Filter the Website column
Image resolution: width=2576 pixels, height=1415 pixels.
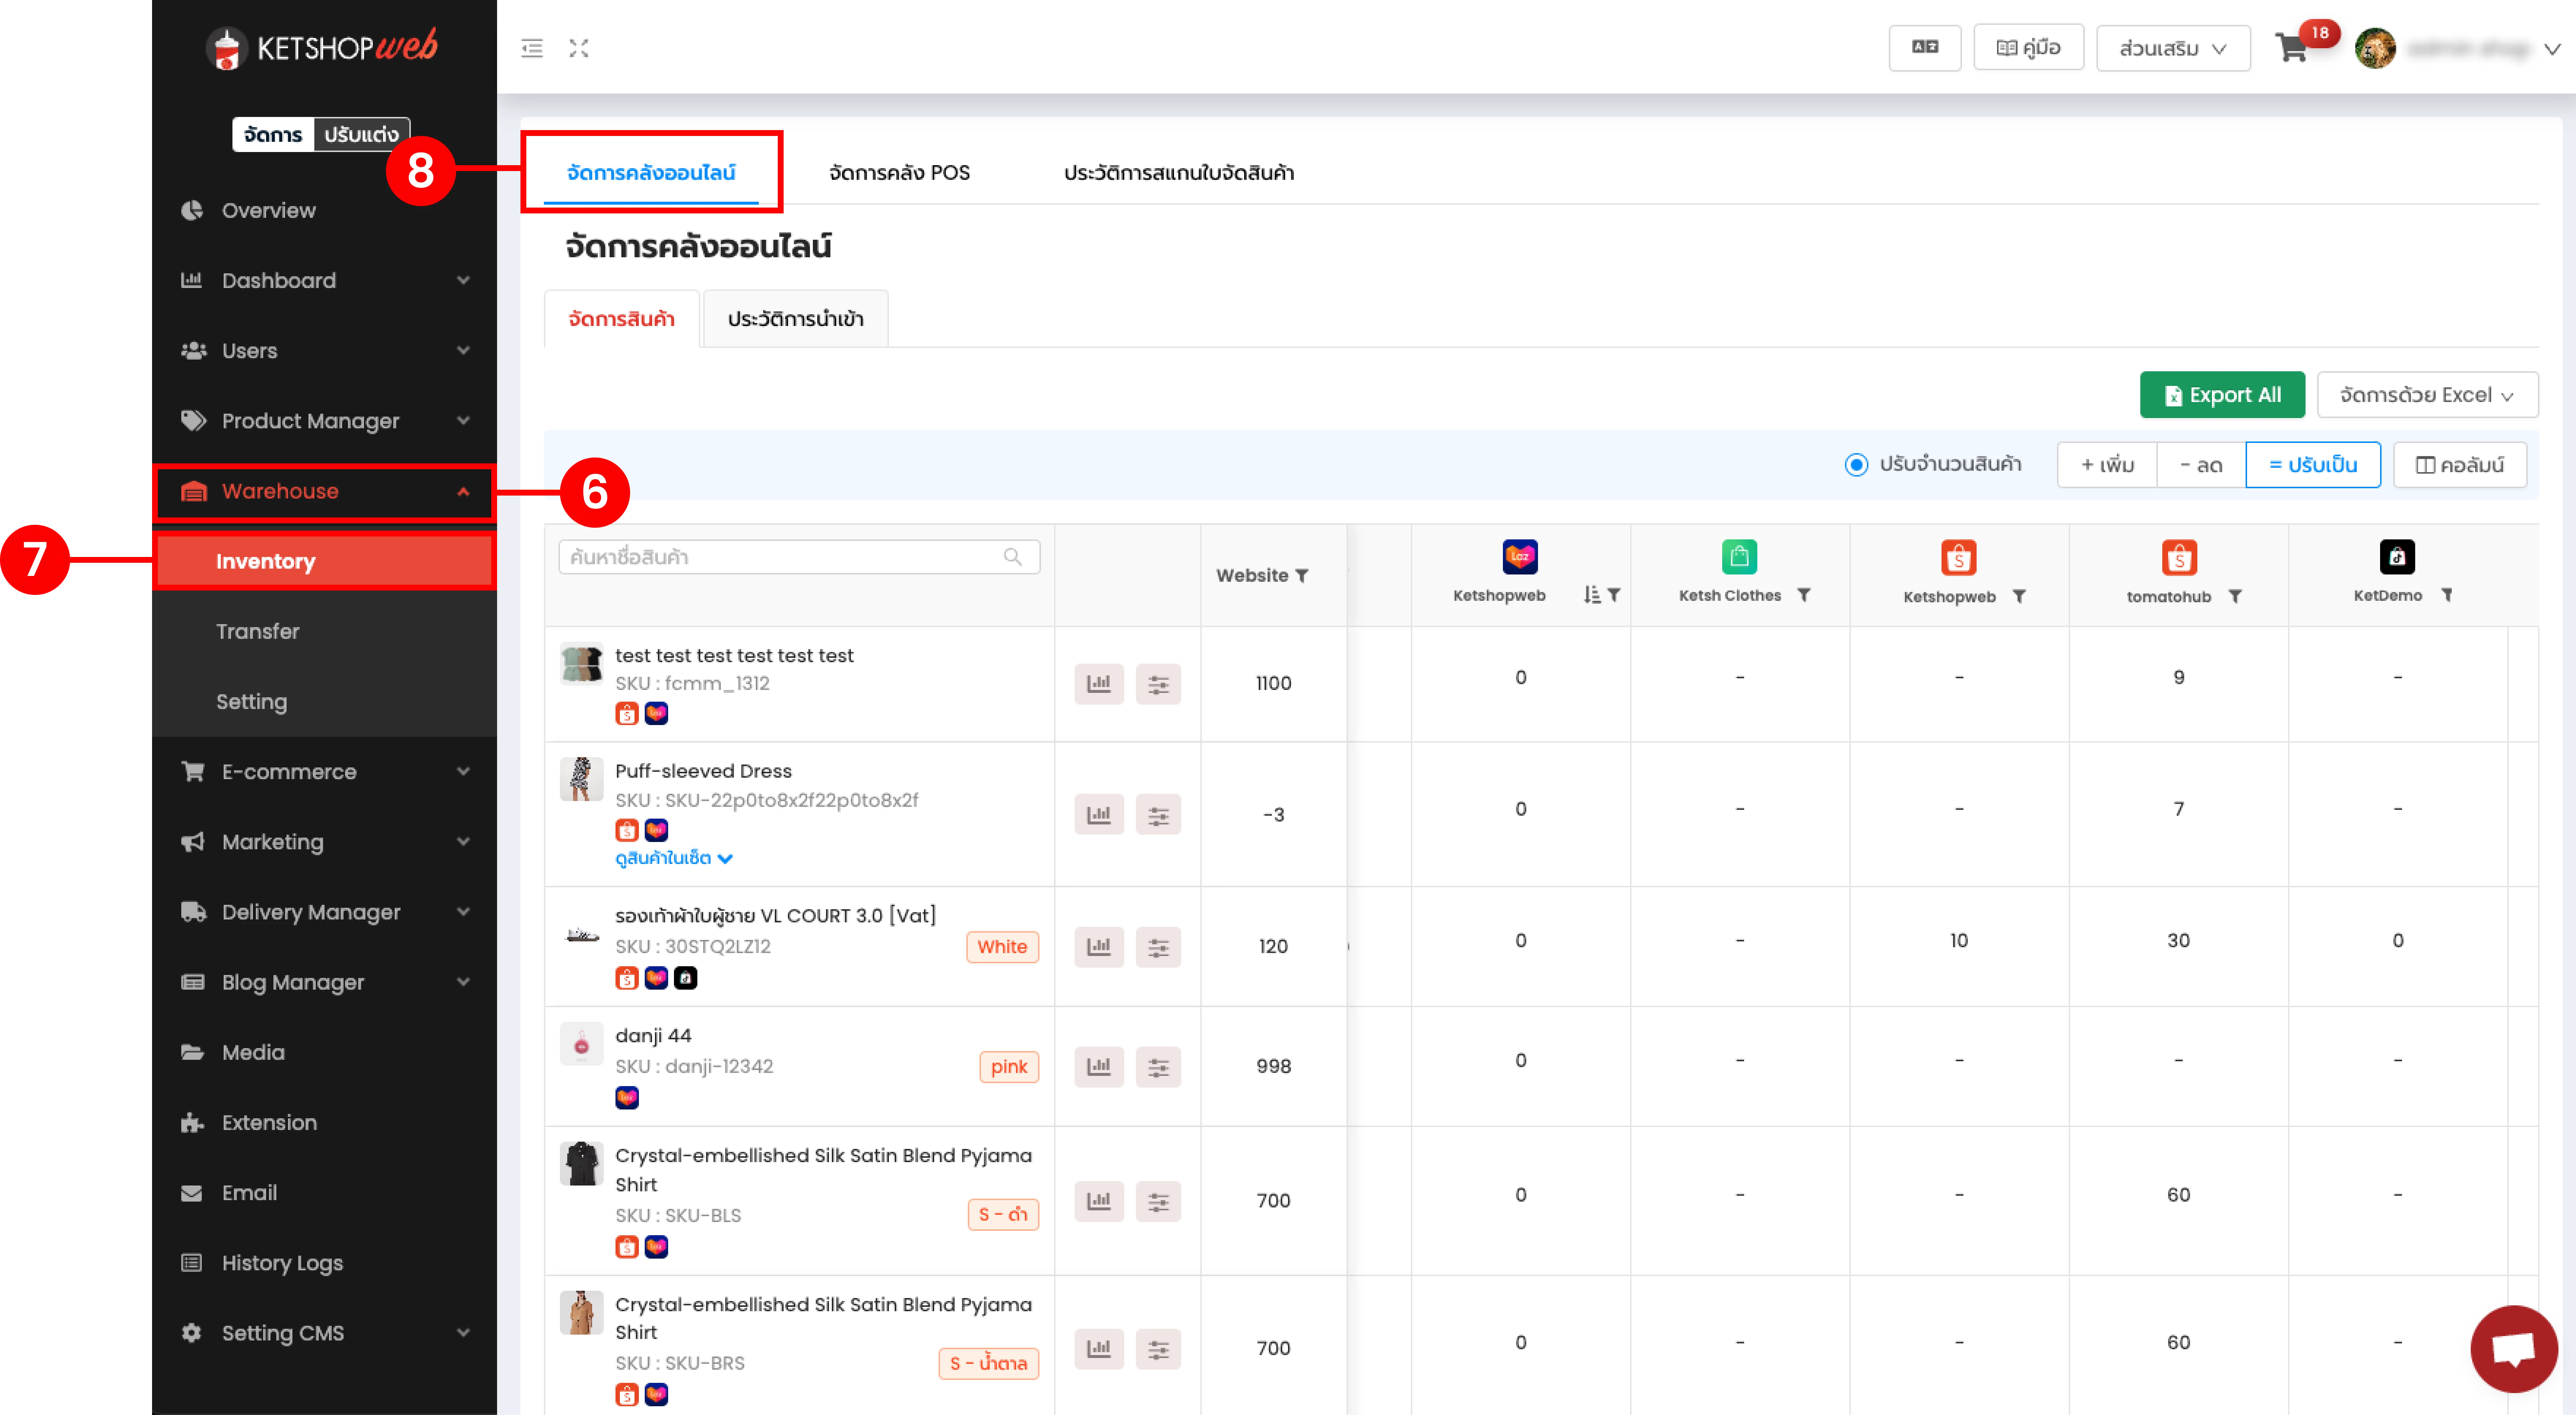(x=1302, y=576)
